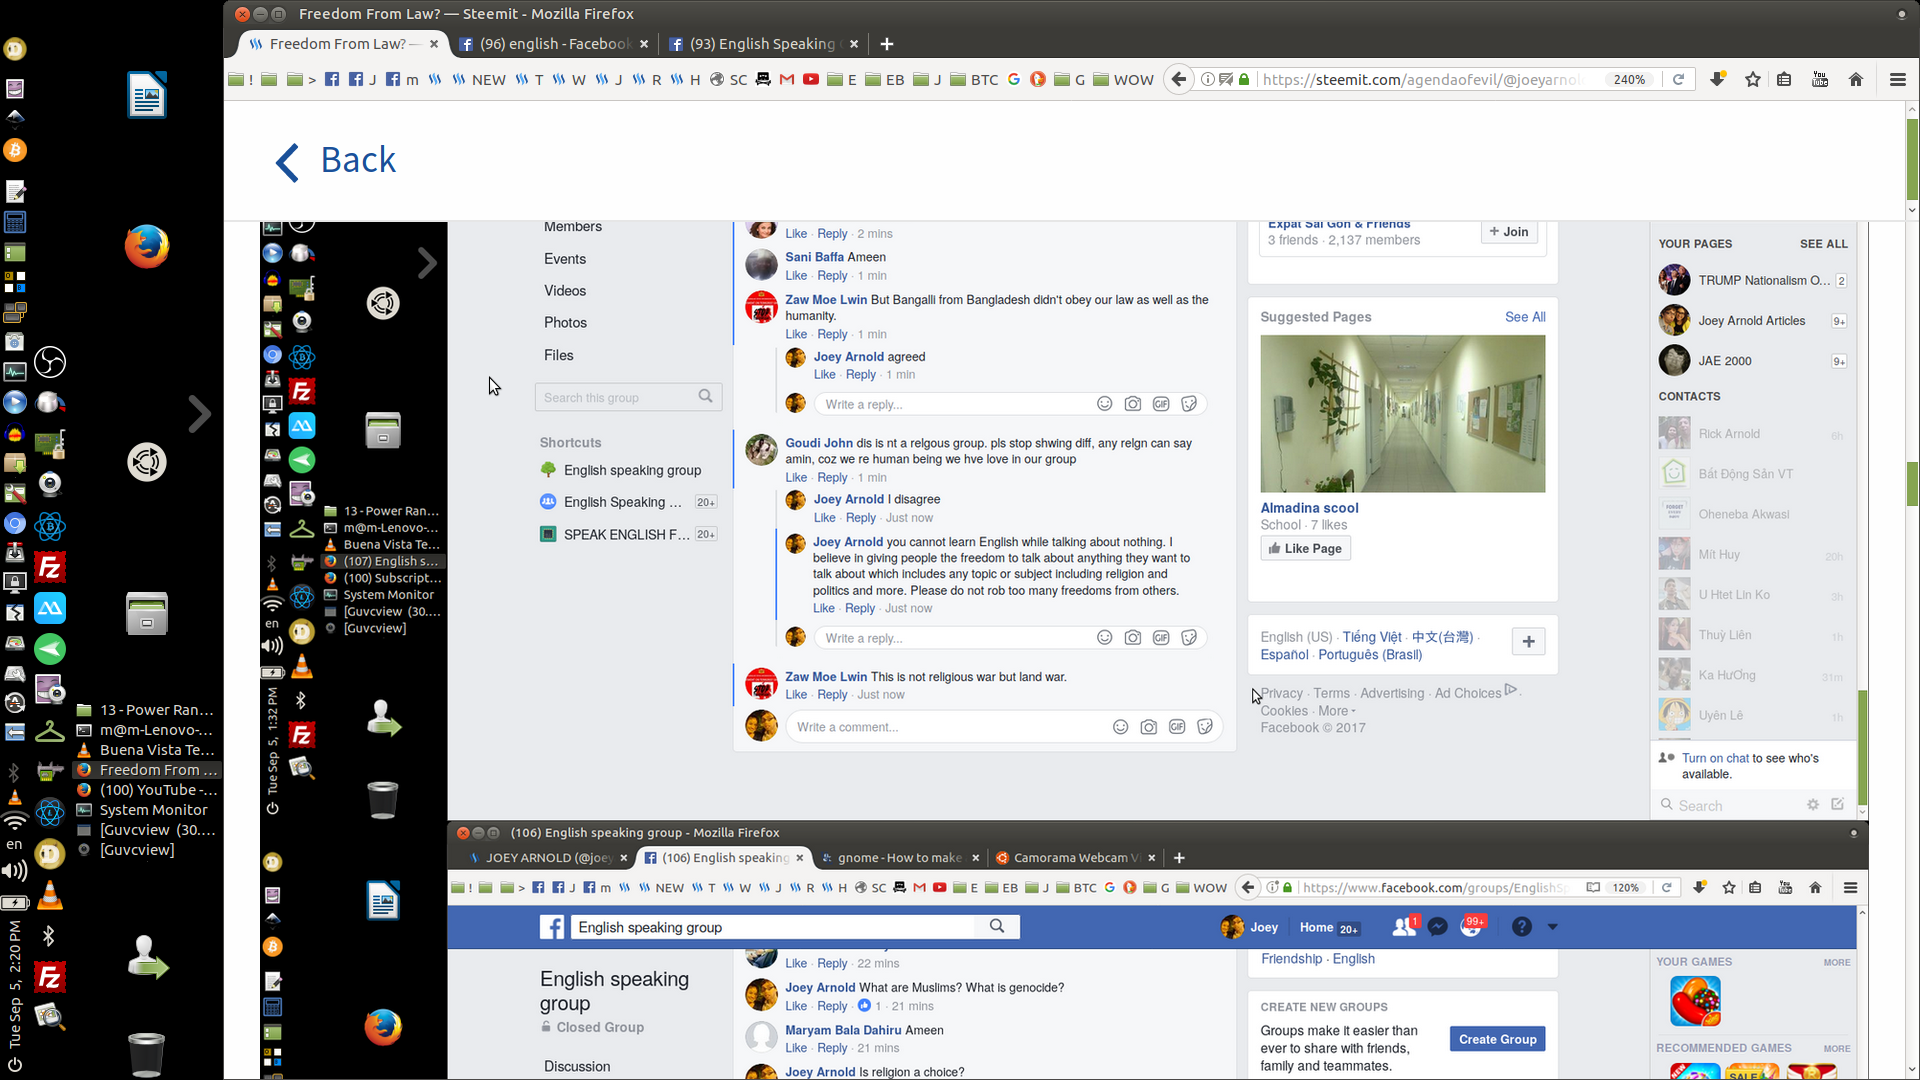1920x1080 pixels.
Task: Open a new tab with the plus button
Action: pos(886,44)
